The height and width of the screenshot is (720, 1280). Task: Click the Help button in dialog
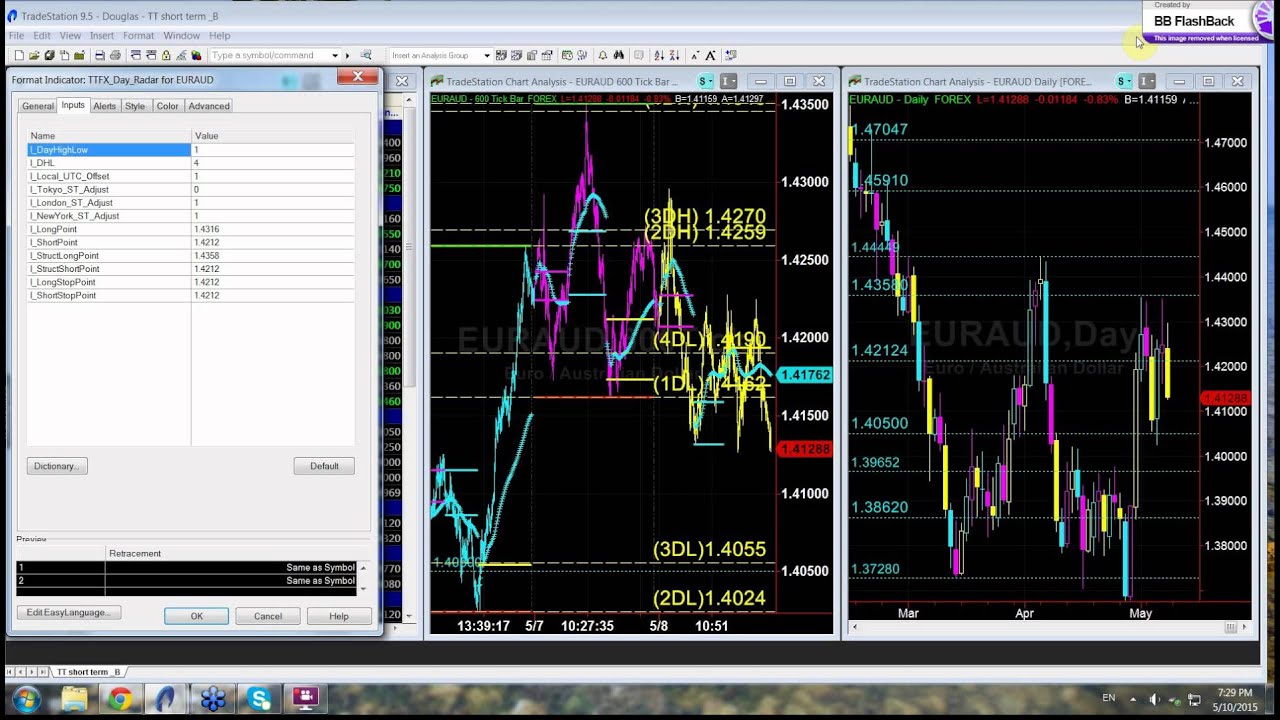339,616
